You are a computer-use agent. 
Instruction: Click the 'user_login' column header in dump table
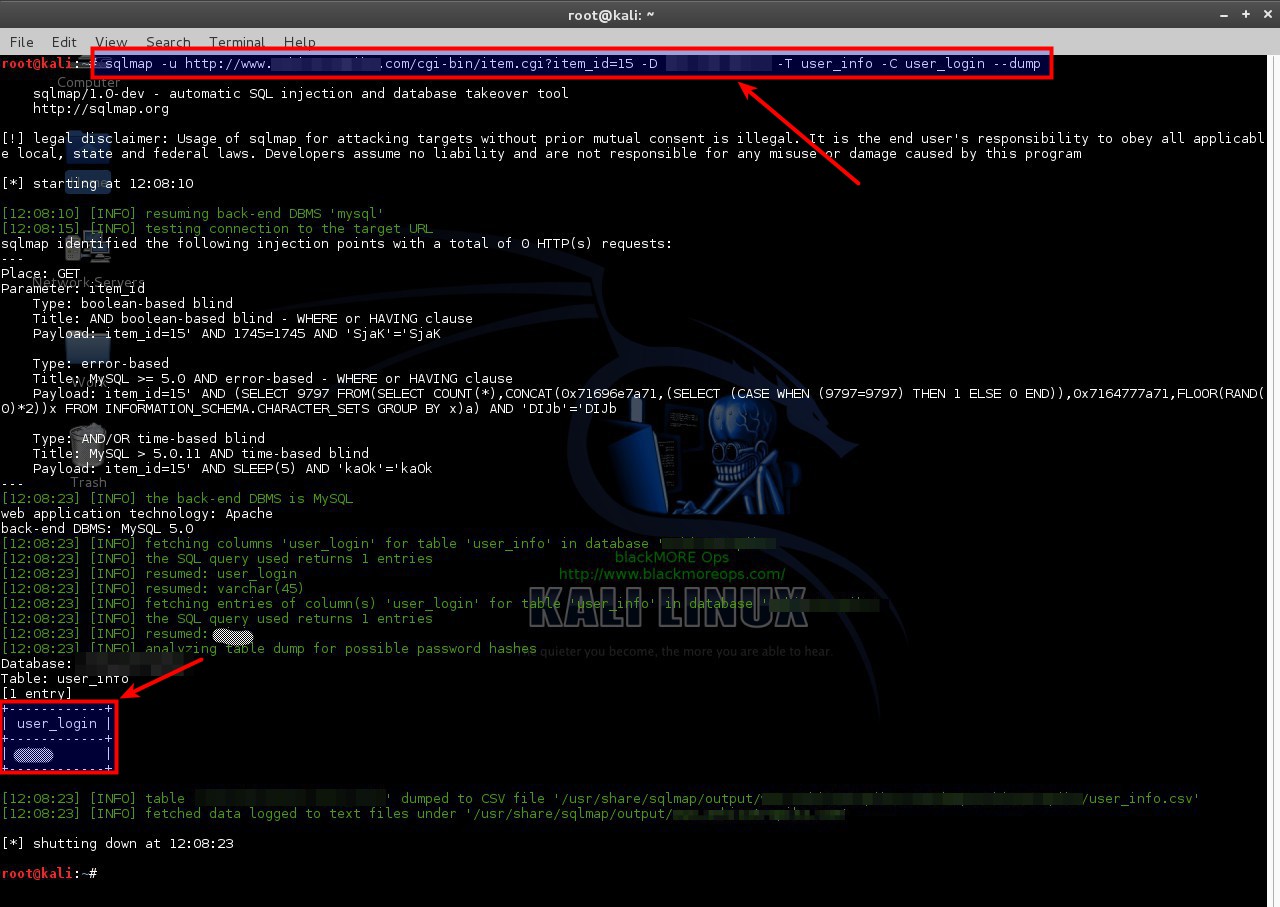pos(57,724)
